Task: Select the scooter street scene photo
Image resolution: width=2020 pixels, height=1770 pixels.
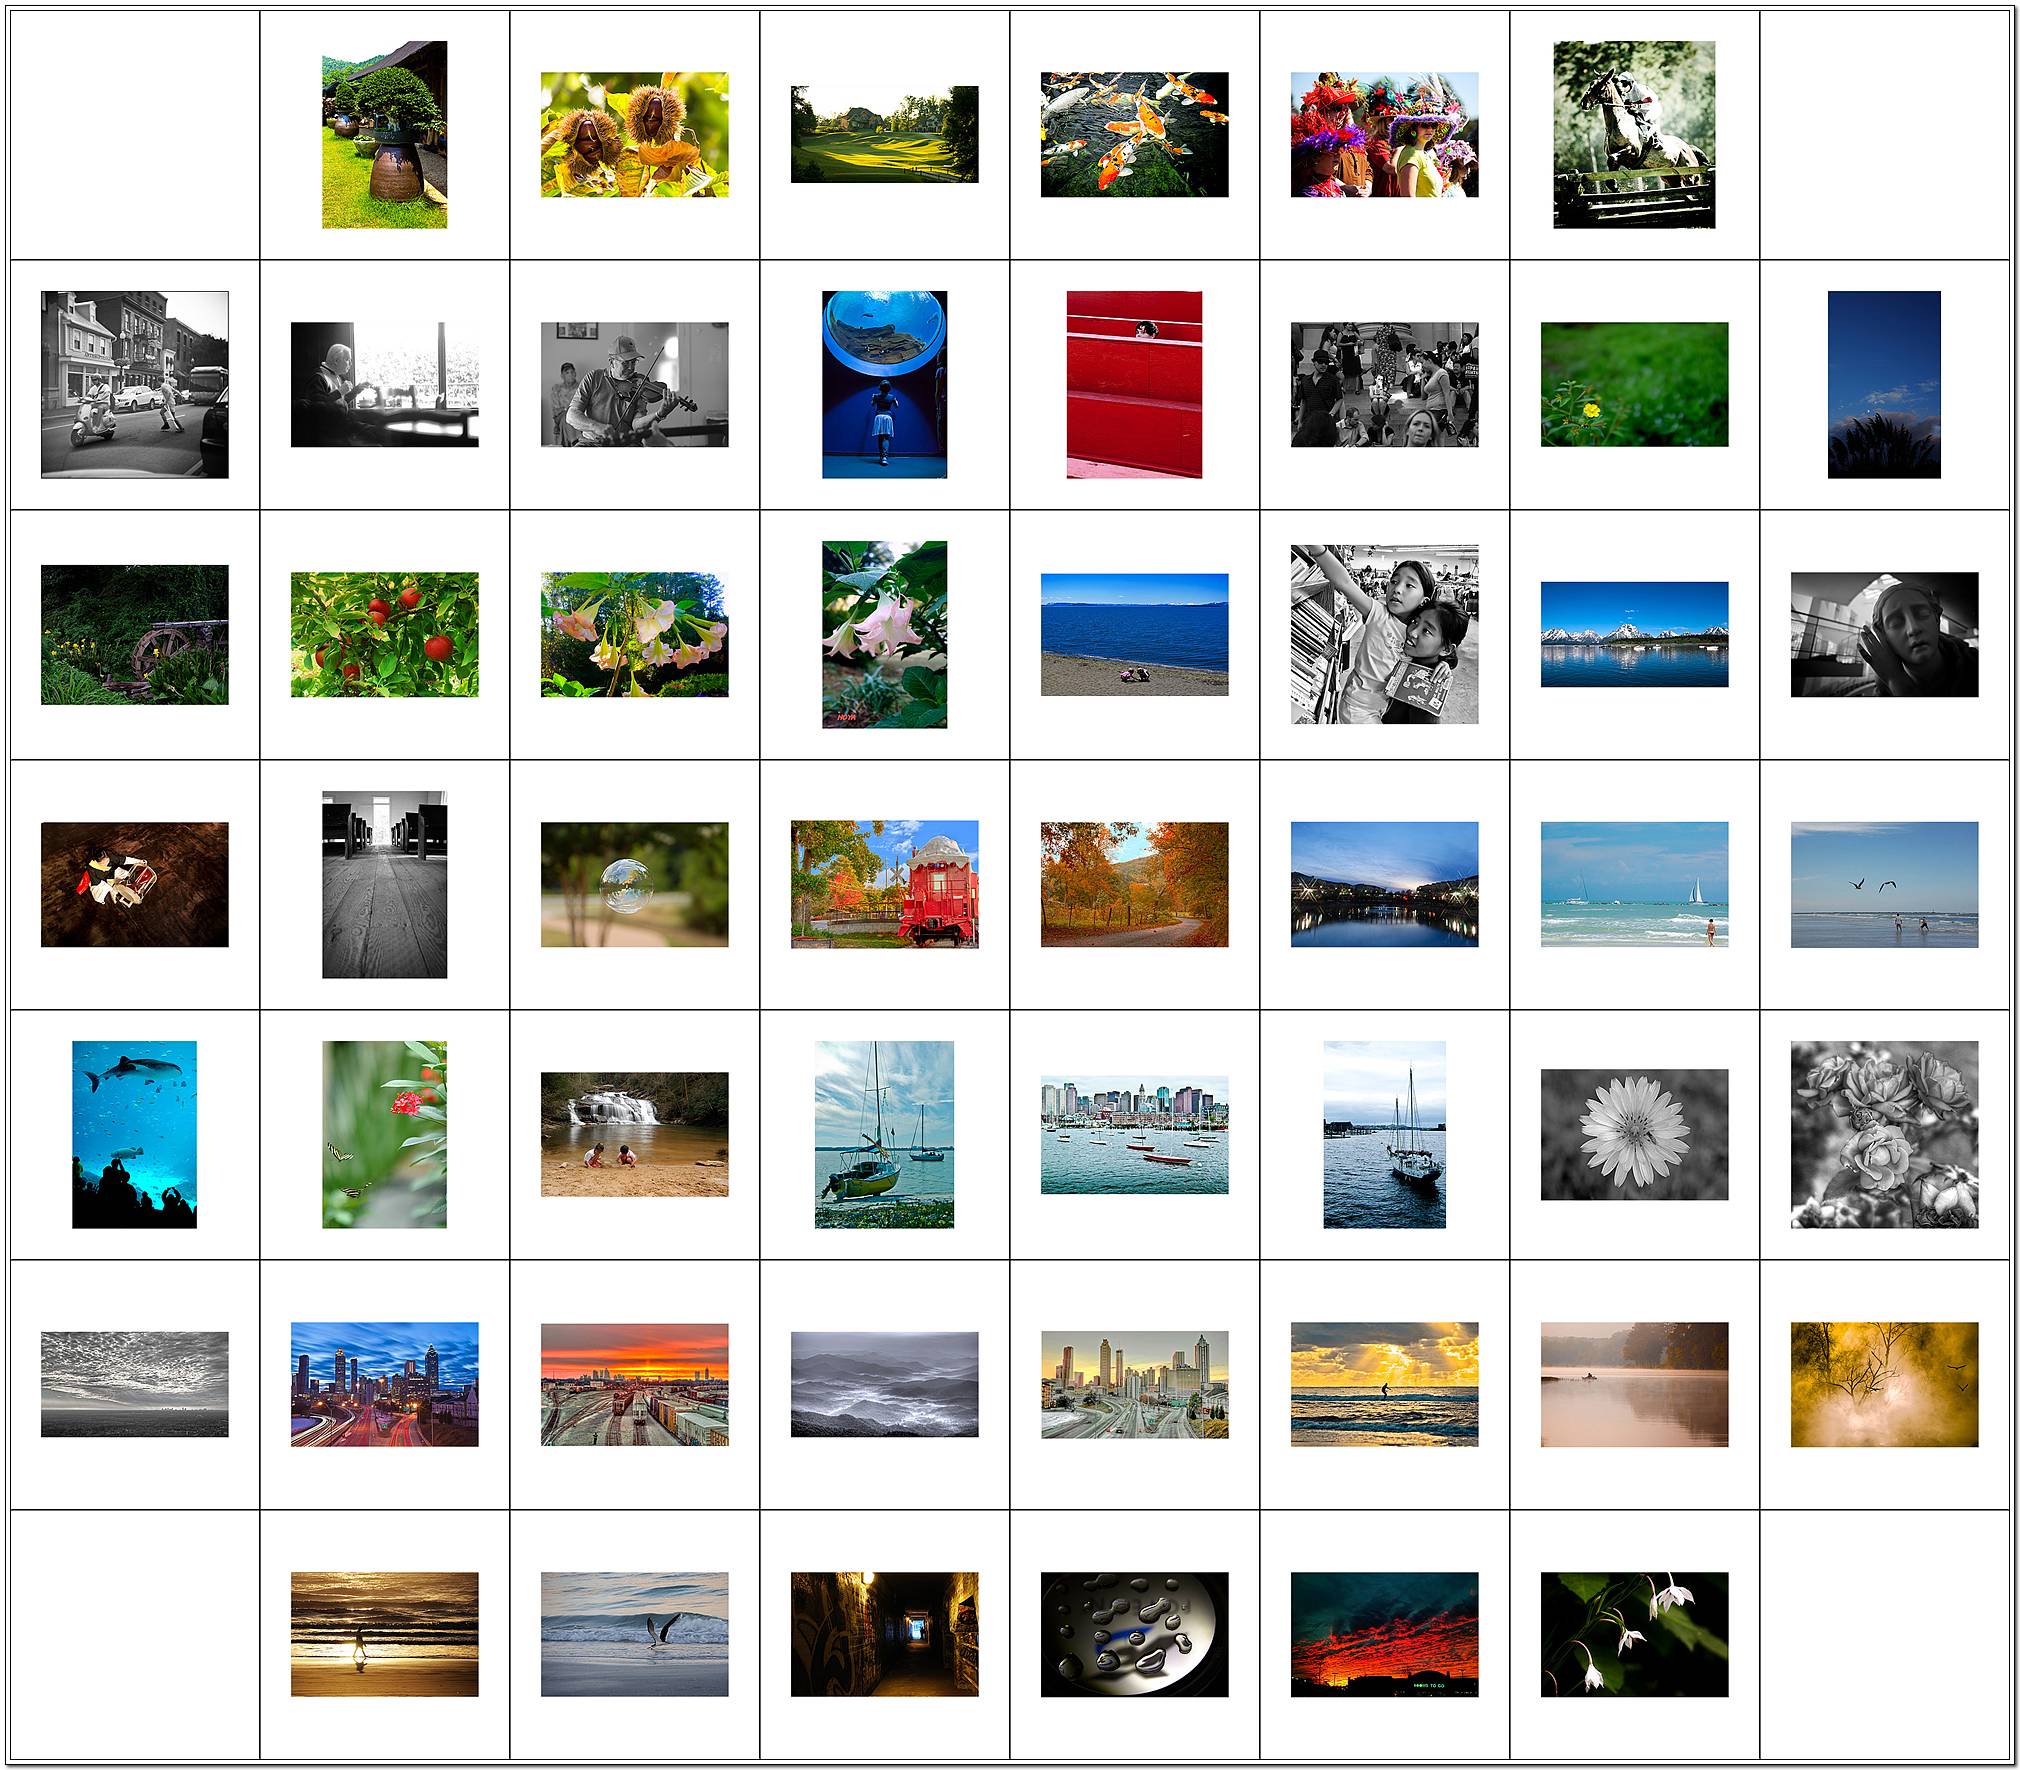Action: pyautogui.click(x=134, y=384)
